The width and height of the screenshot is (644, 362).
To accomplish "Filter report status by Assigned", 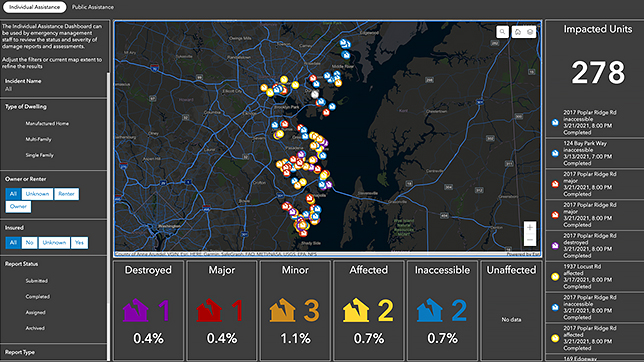I will tap(35, 313).
